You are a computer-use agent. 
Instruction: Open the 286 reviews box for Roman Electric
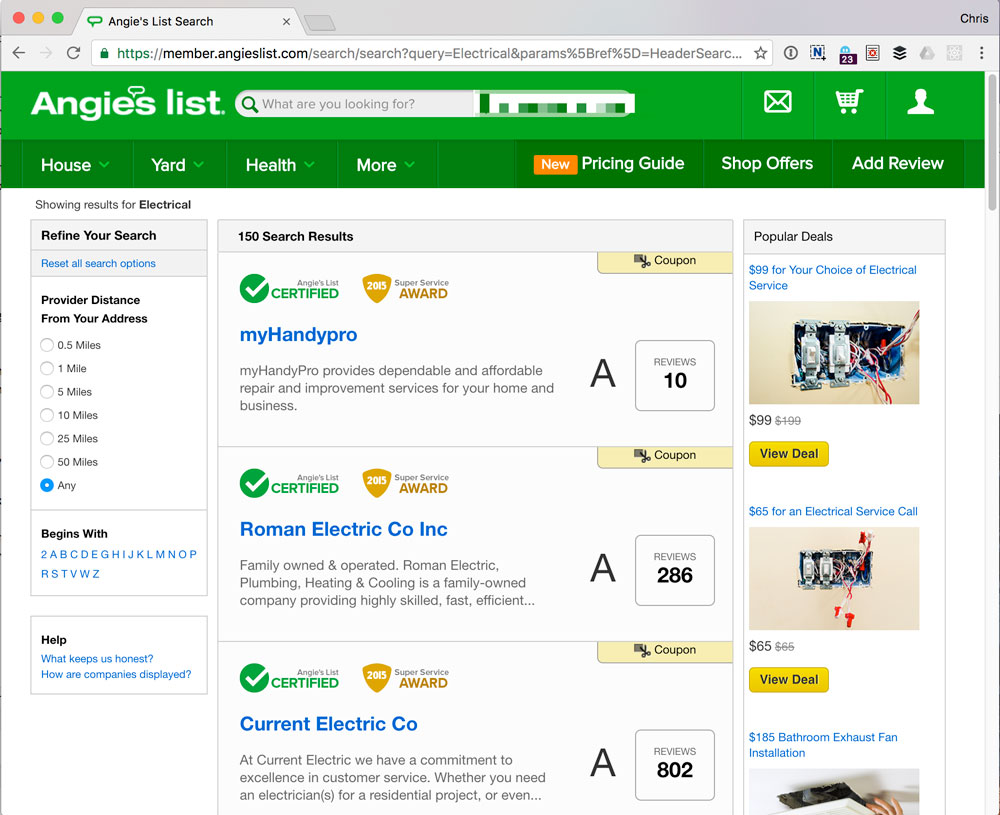(x=675, y=569)
